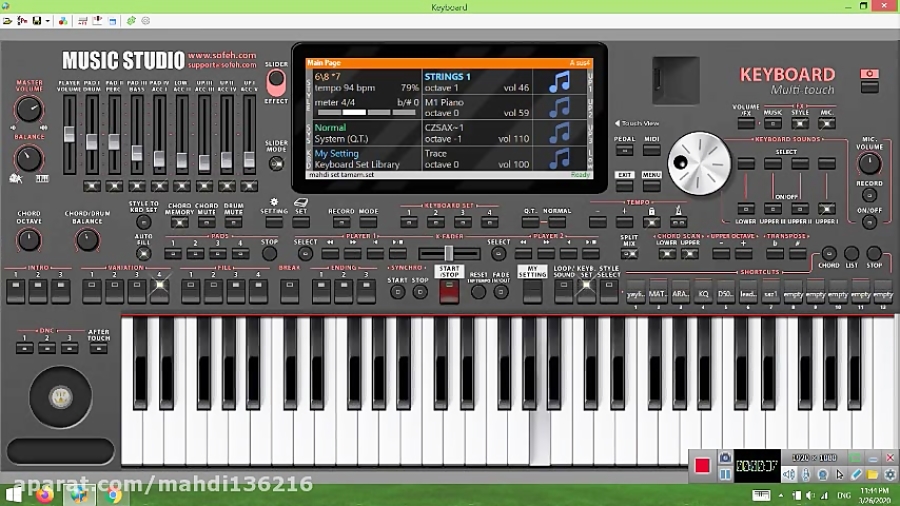This screenshot has width=900, height=506.
Task: Click Transpose sharp button
Action: coord(797,254)
